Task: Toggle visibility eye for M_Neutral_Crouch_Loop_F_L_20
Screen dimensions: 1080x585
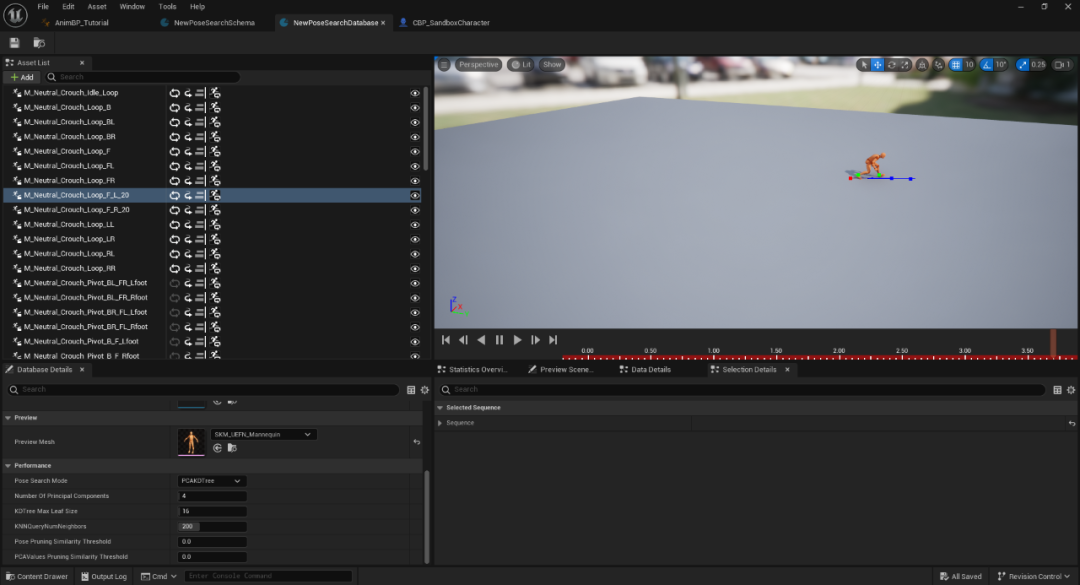Action: click(415, 196)
